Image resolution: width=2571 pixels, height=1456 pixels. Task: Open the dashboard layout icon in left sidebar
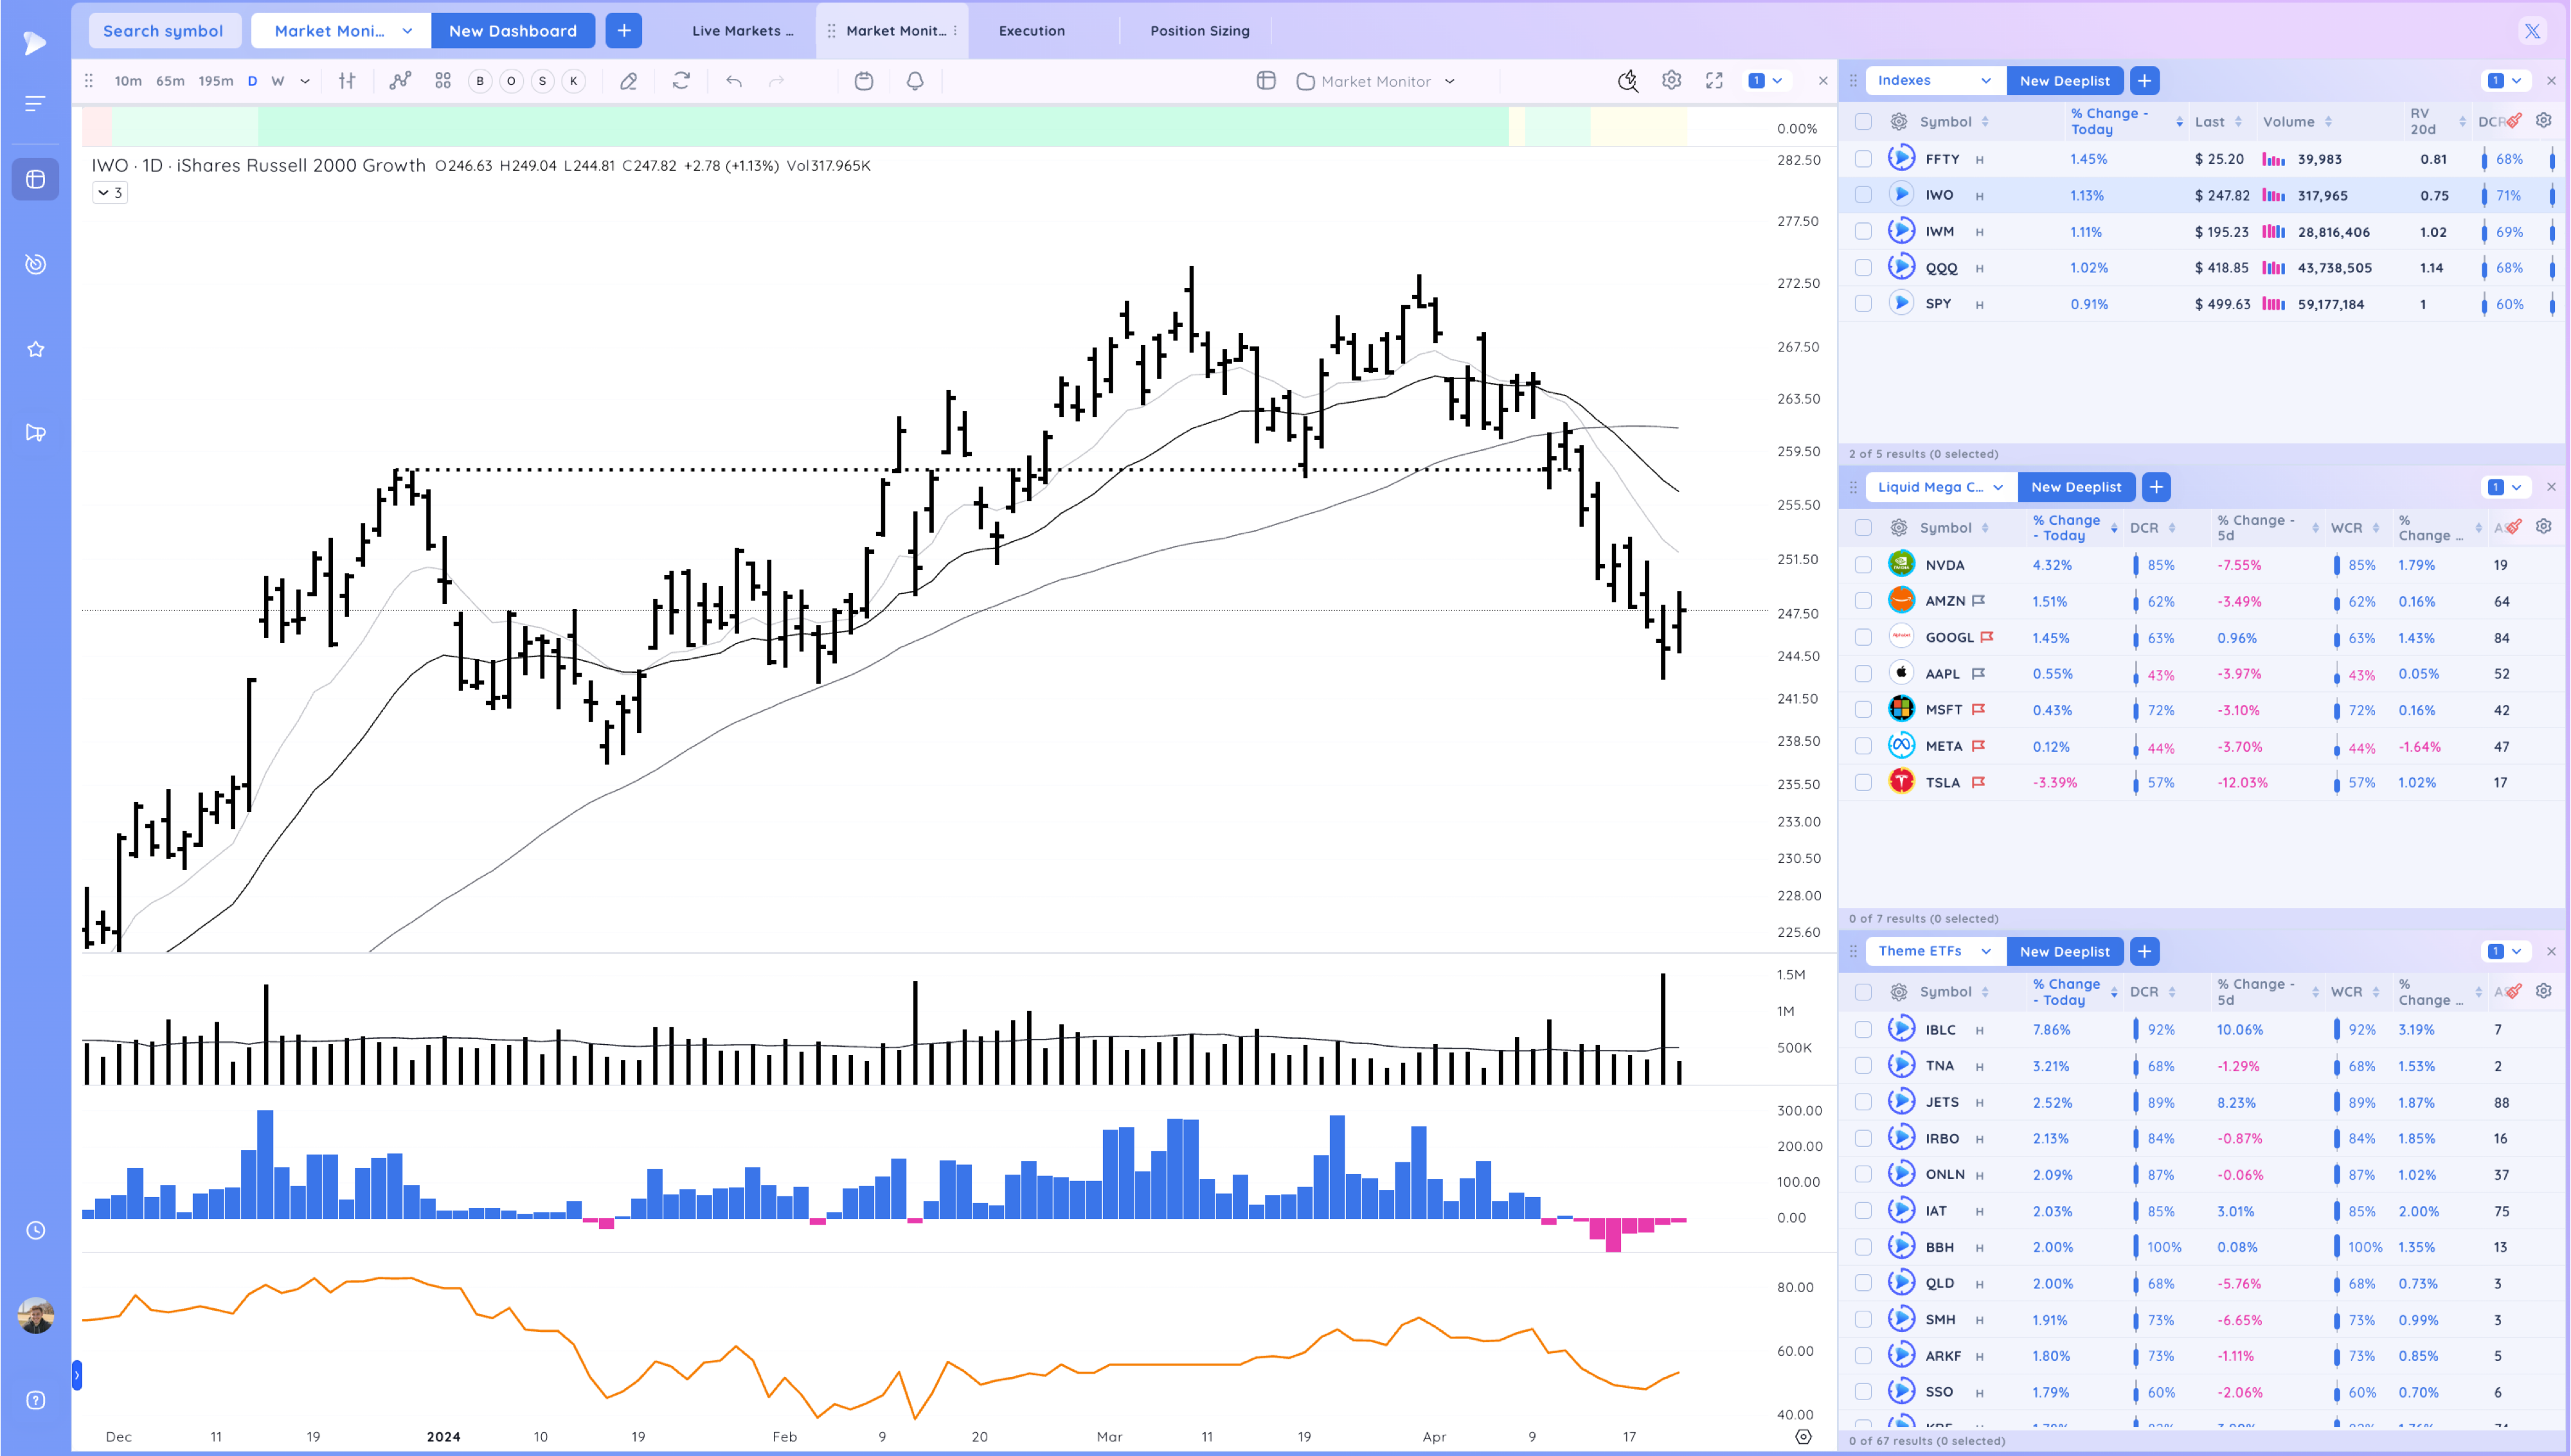(x=35, y=179)
